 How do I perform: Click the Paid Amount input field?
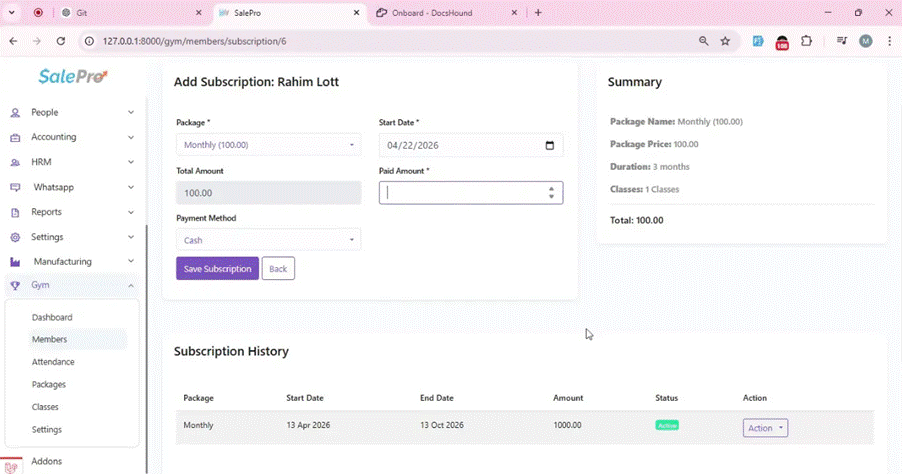click(463, 193)
